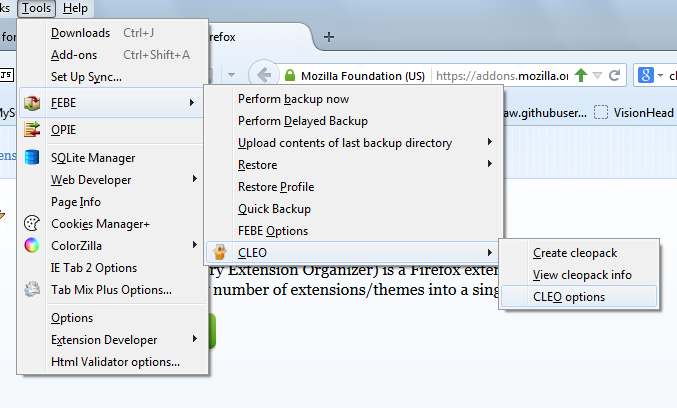The width and height of the screenshot is (677, 408).
Task: Click the CLEO submenu icon
Action: coord(221,253)
